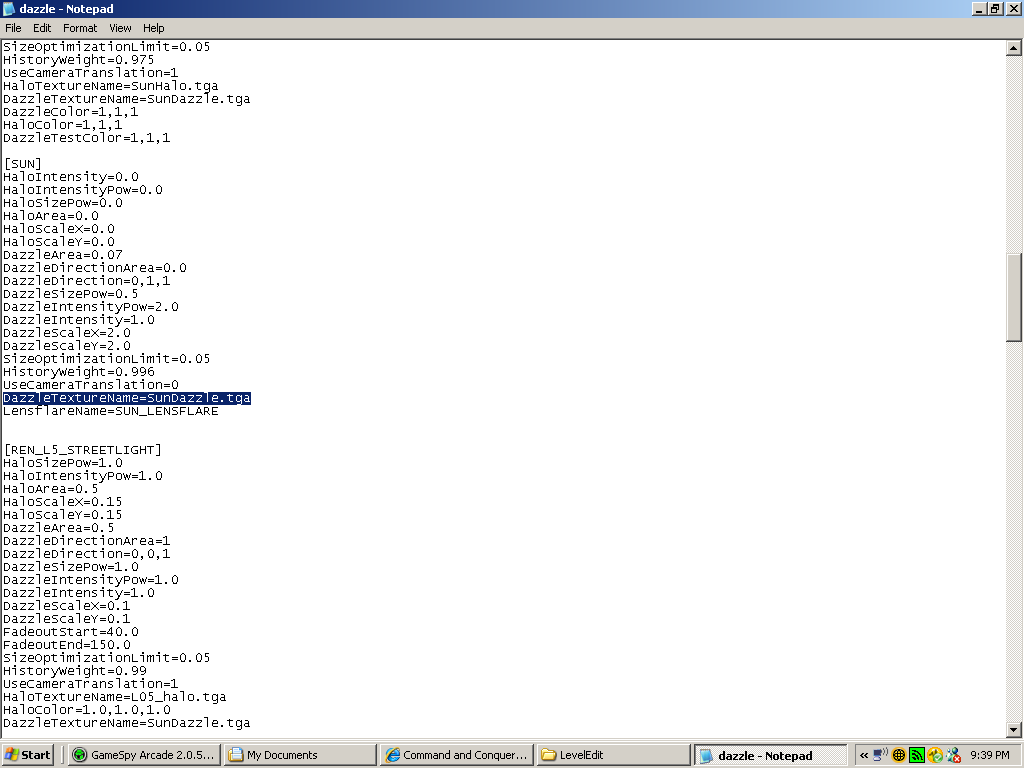Click the Start button
The width and height of the screenshot is (1024, 768).
[28, 755]
